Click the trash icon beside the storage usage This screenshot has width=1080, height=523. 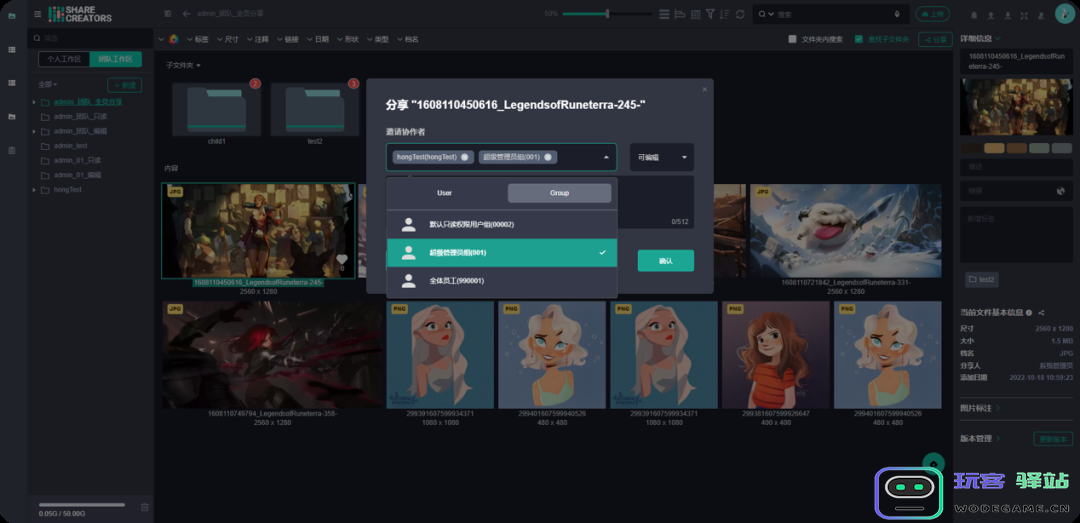click(145, 507)
